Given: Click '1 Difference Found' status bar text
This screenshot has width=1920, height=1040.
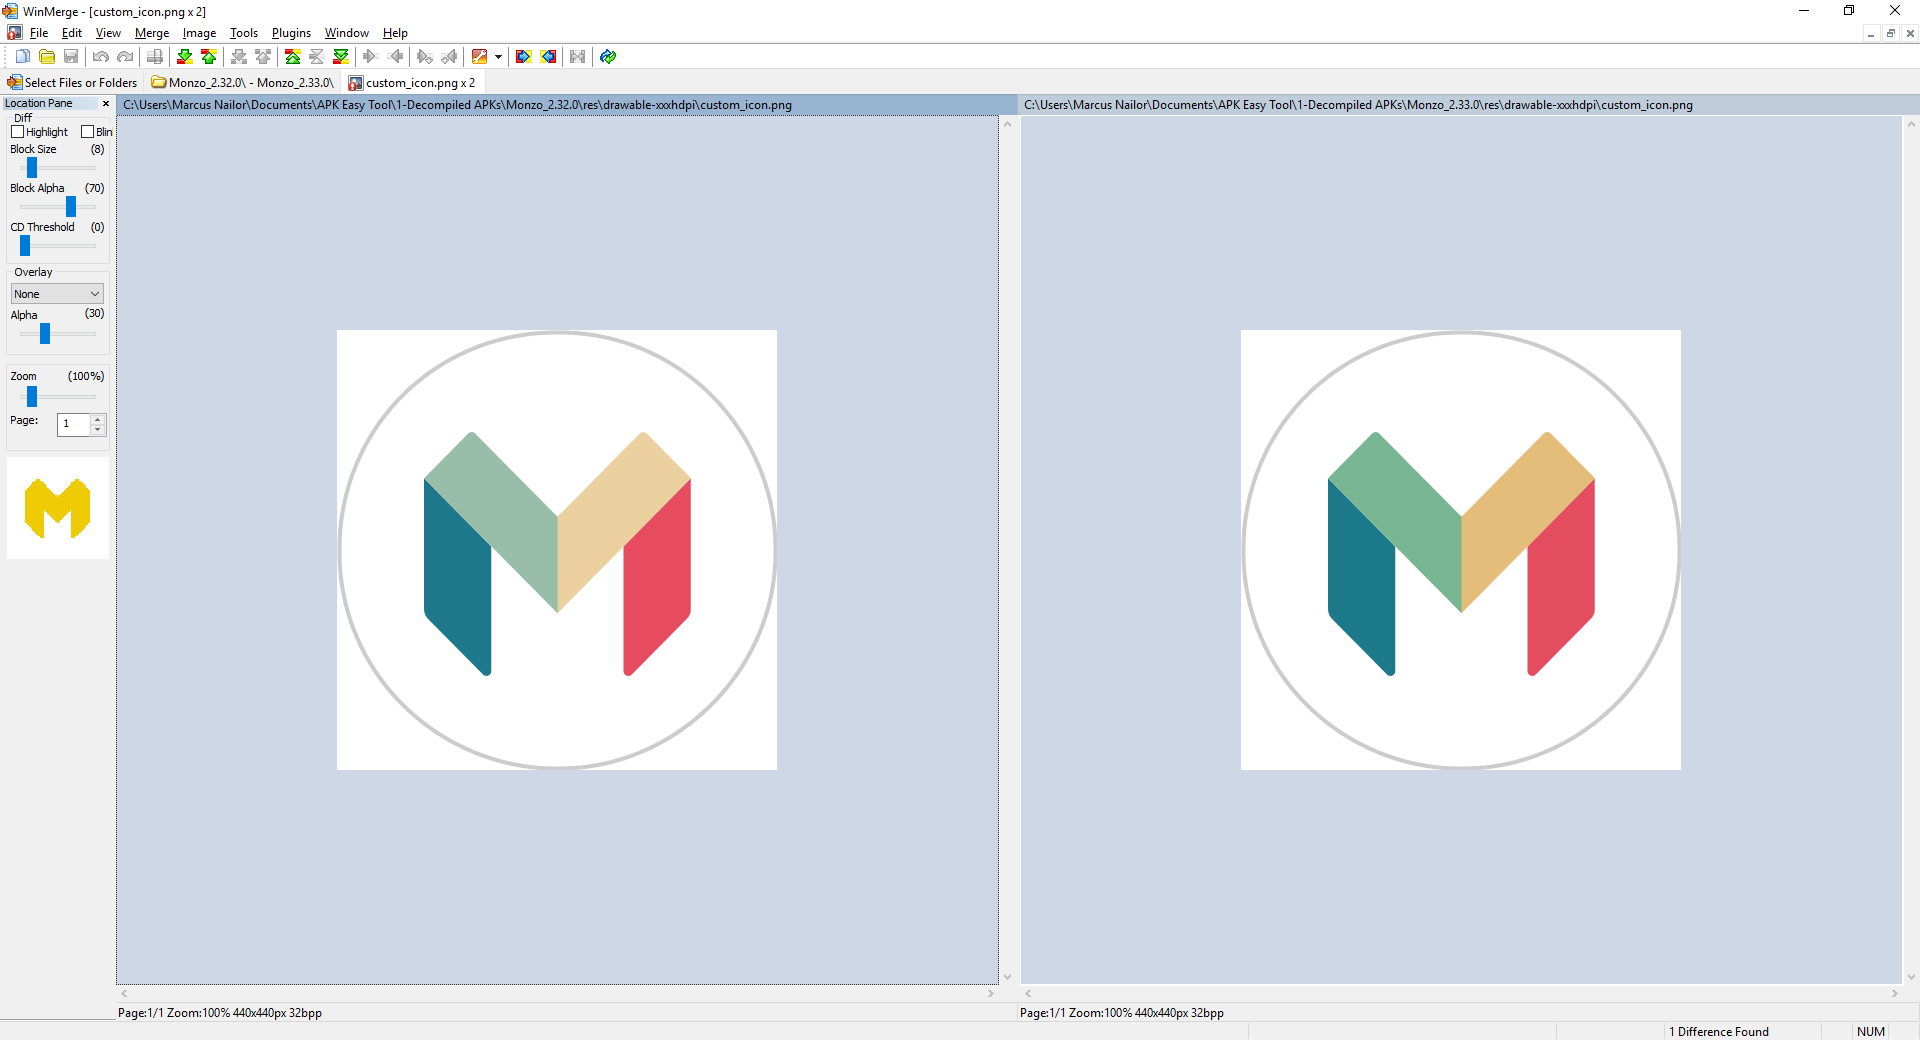Looking at the screenshot, I should click(1718, 1032).
